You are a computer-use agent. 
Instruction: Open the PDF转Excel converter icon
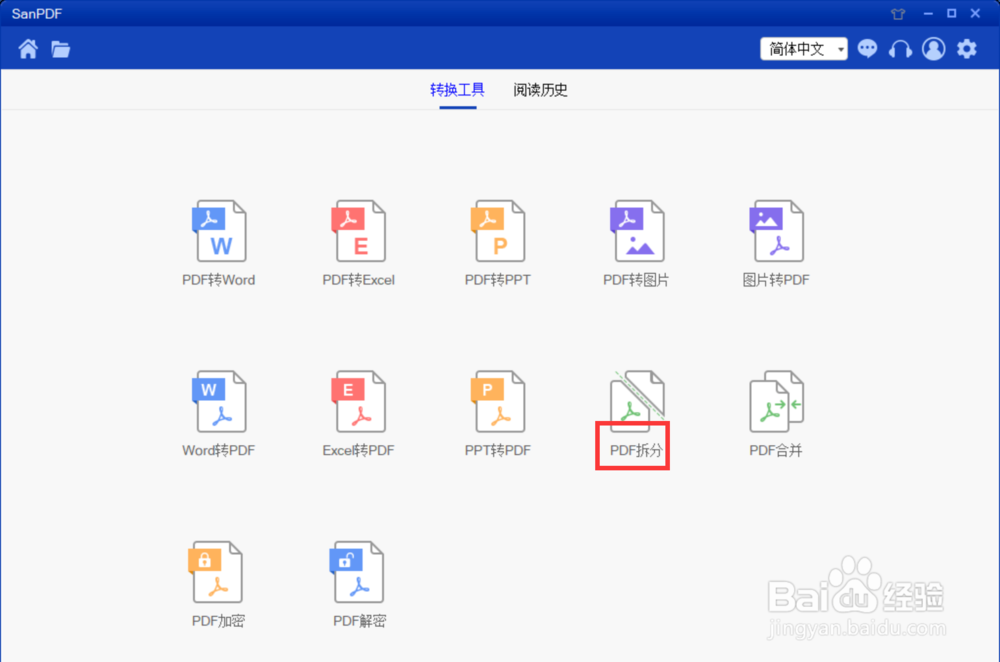tap(358, 231)
